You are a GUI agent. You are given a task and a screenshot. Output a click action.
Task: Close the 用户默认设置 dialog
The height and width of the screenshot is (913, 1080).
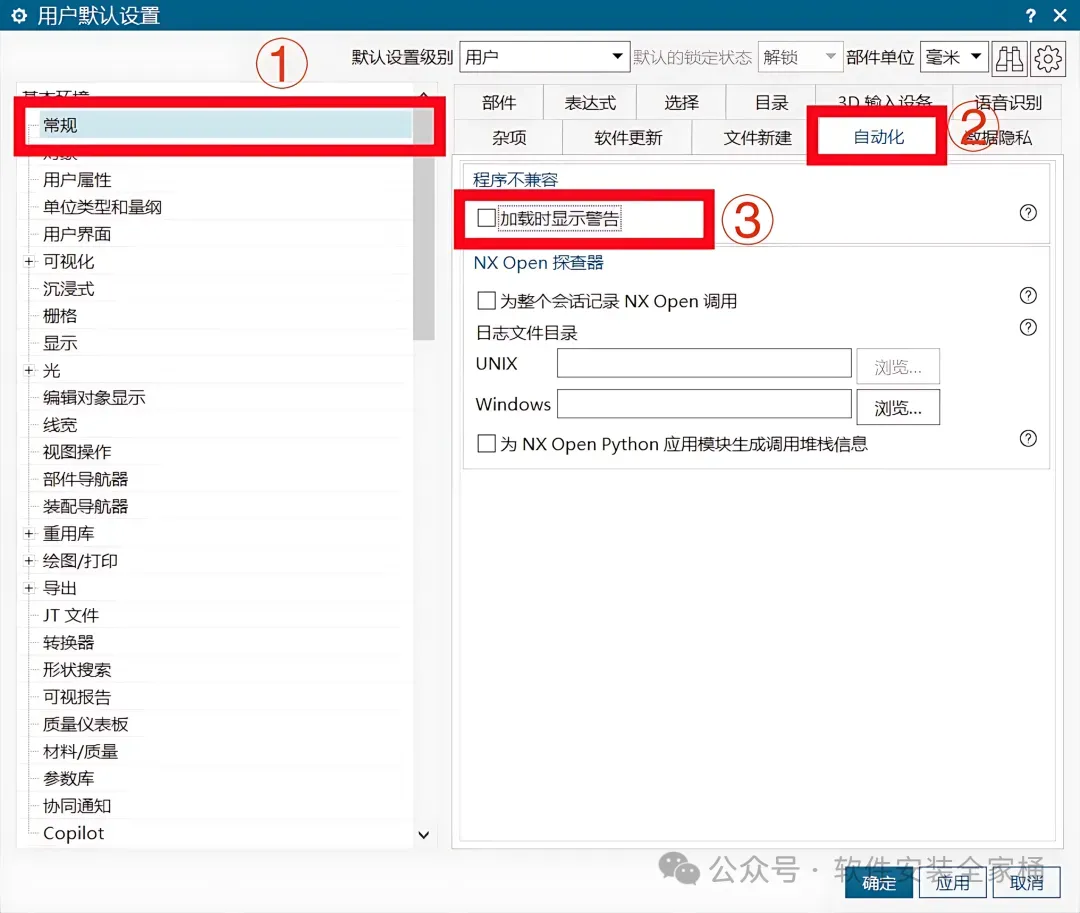(x=1060, y=15)
